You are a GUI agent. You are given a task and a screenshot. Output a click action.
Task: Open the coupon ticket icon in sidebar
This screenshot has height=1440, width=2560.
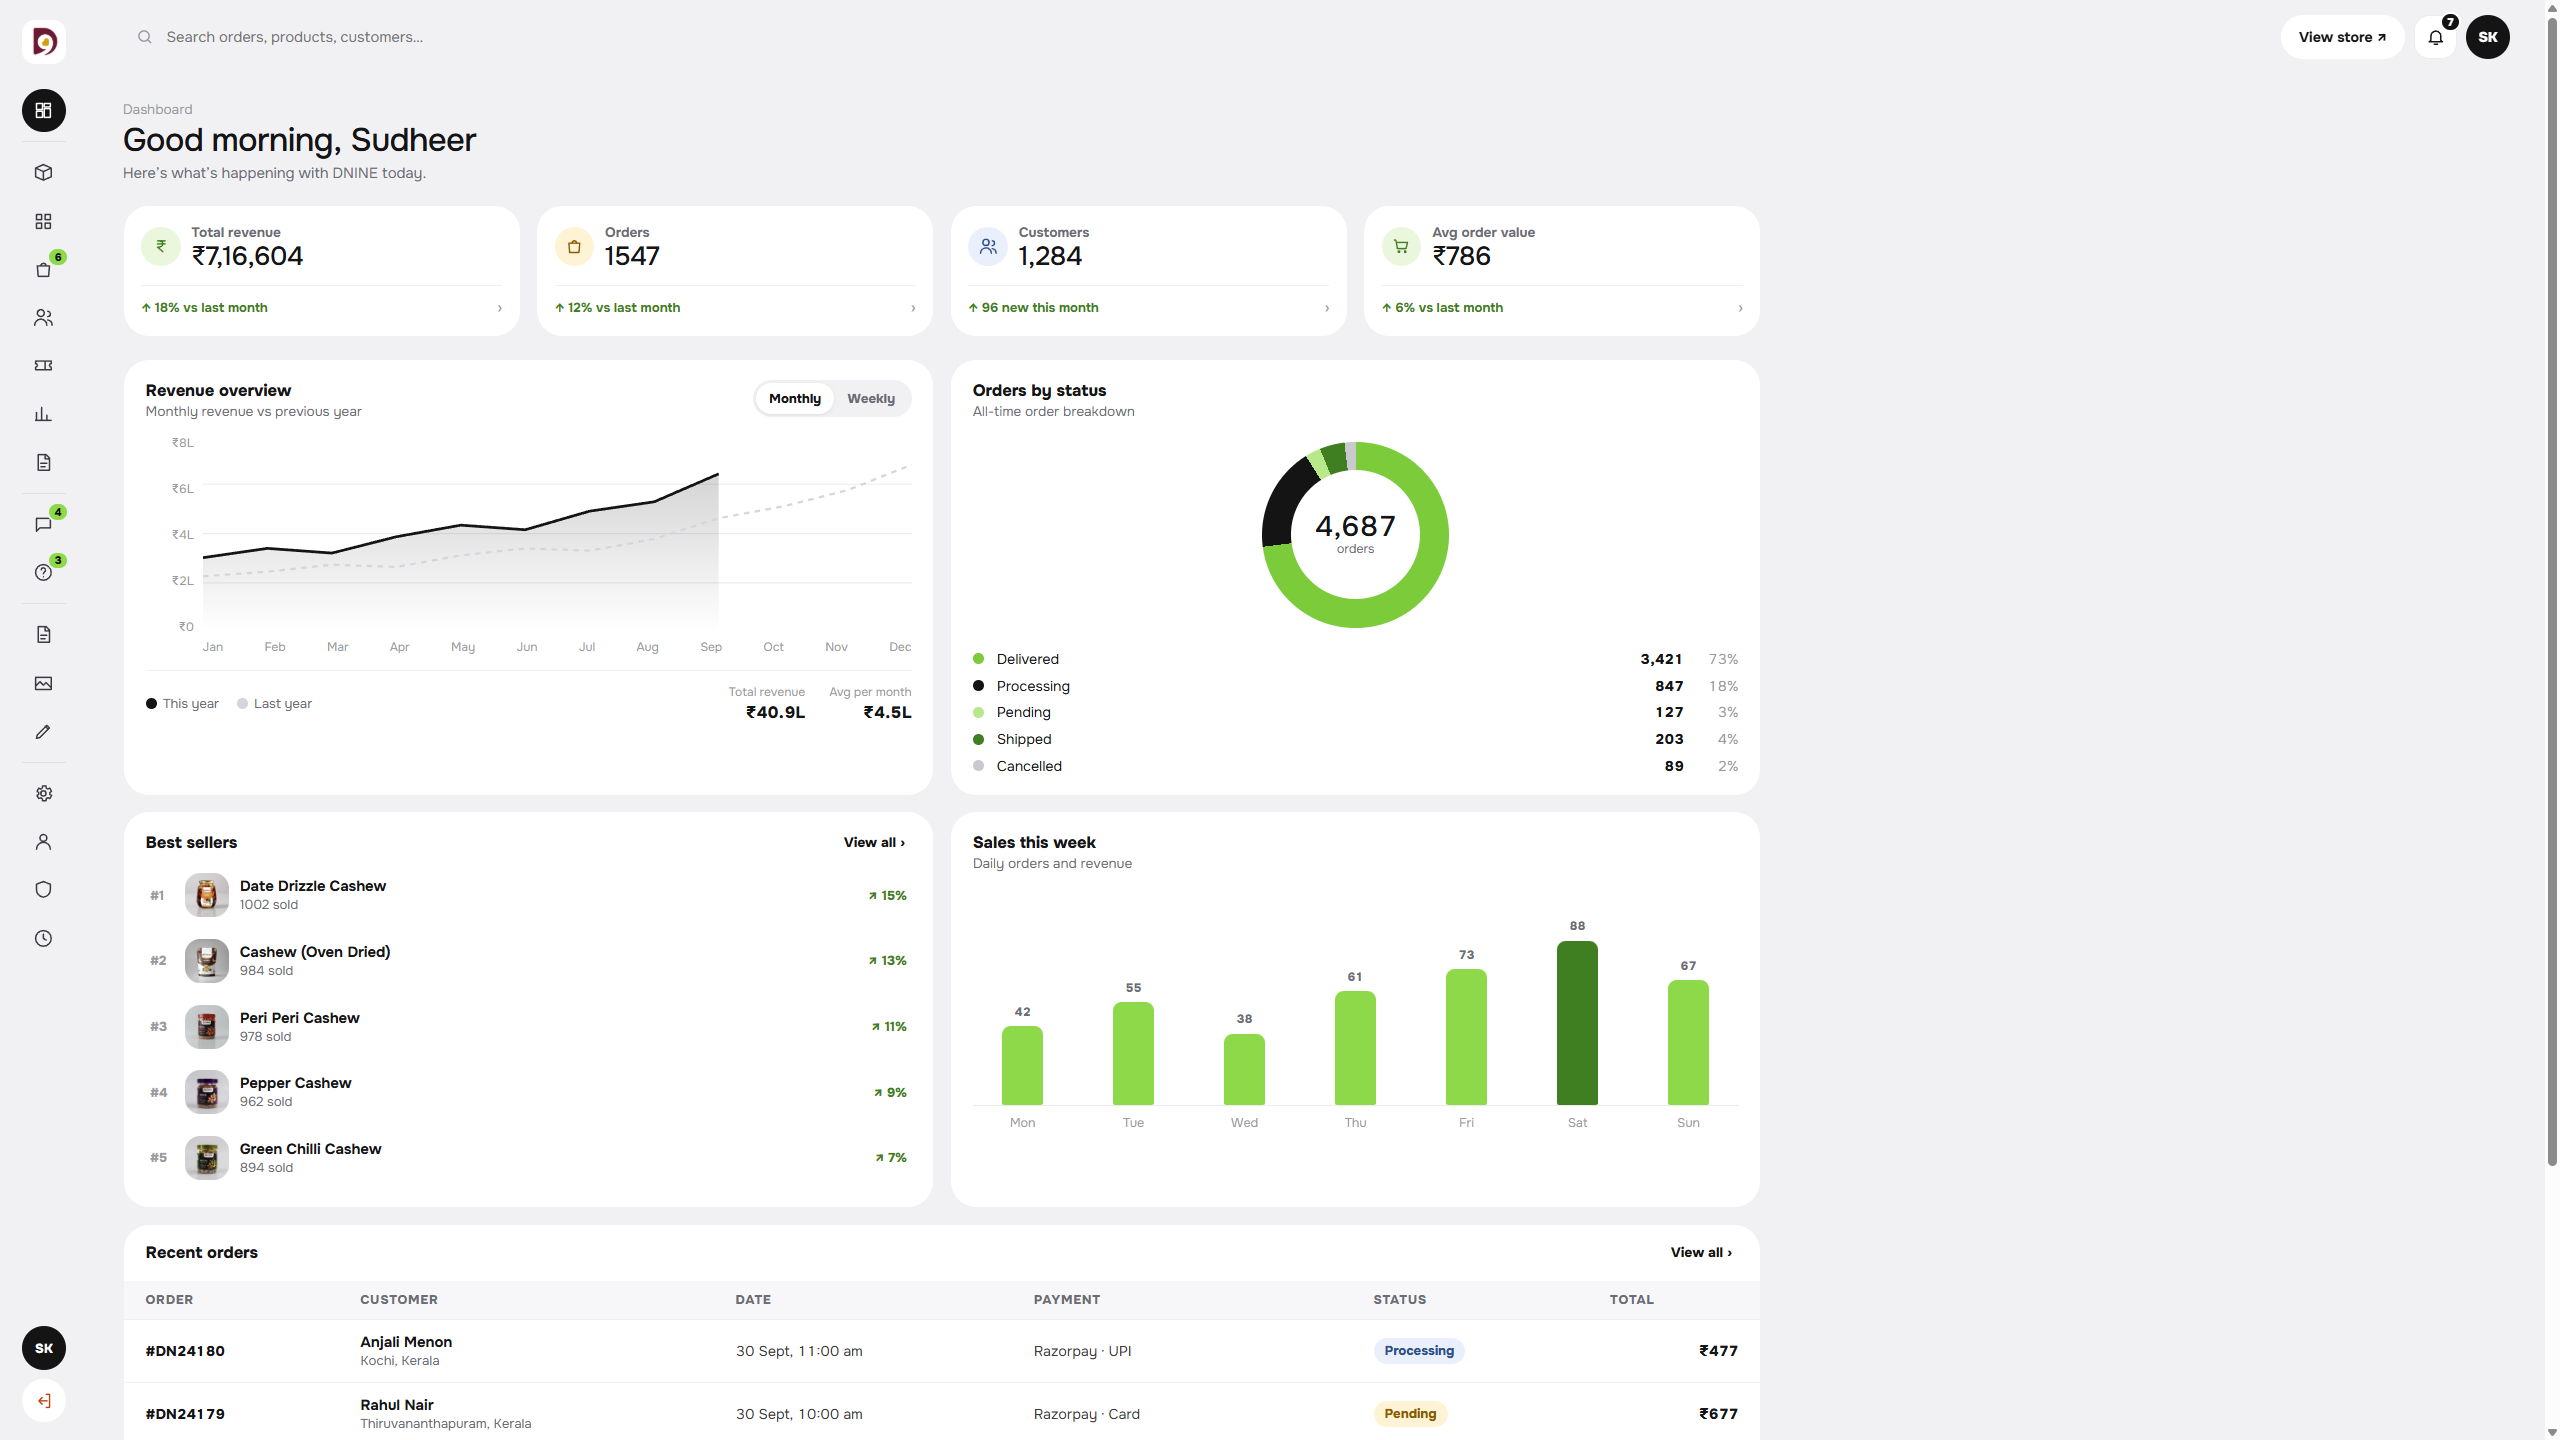[x=44, y=366]
